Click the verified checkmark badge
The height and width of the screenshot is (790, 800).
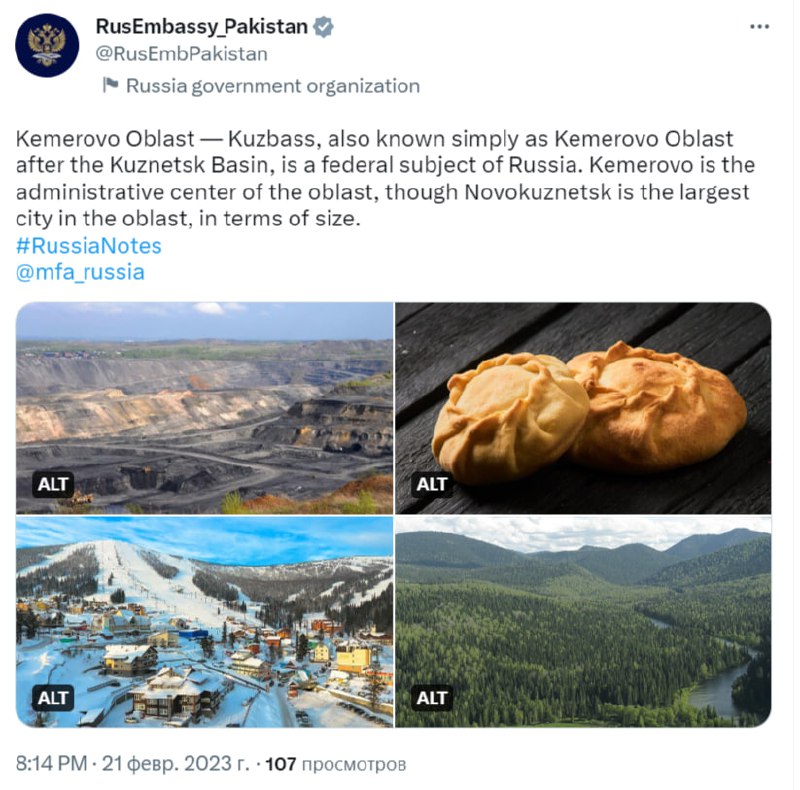[x=323, y=27]
